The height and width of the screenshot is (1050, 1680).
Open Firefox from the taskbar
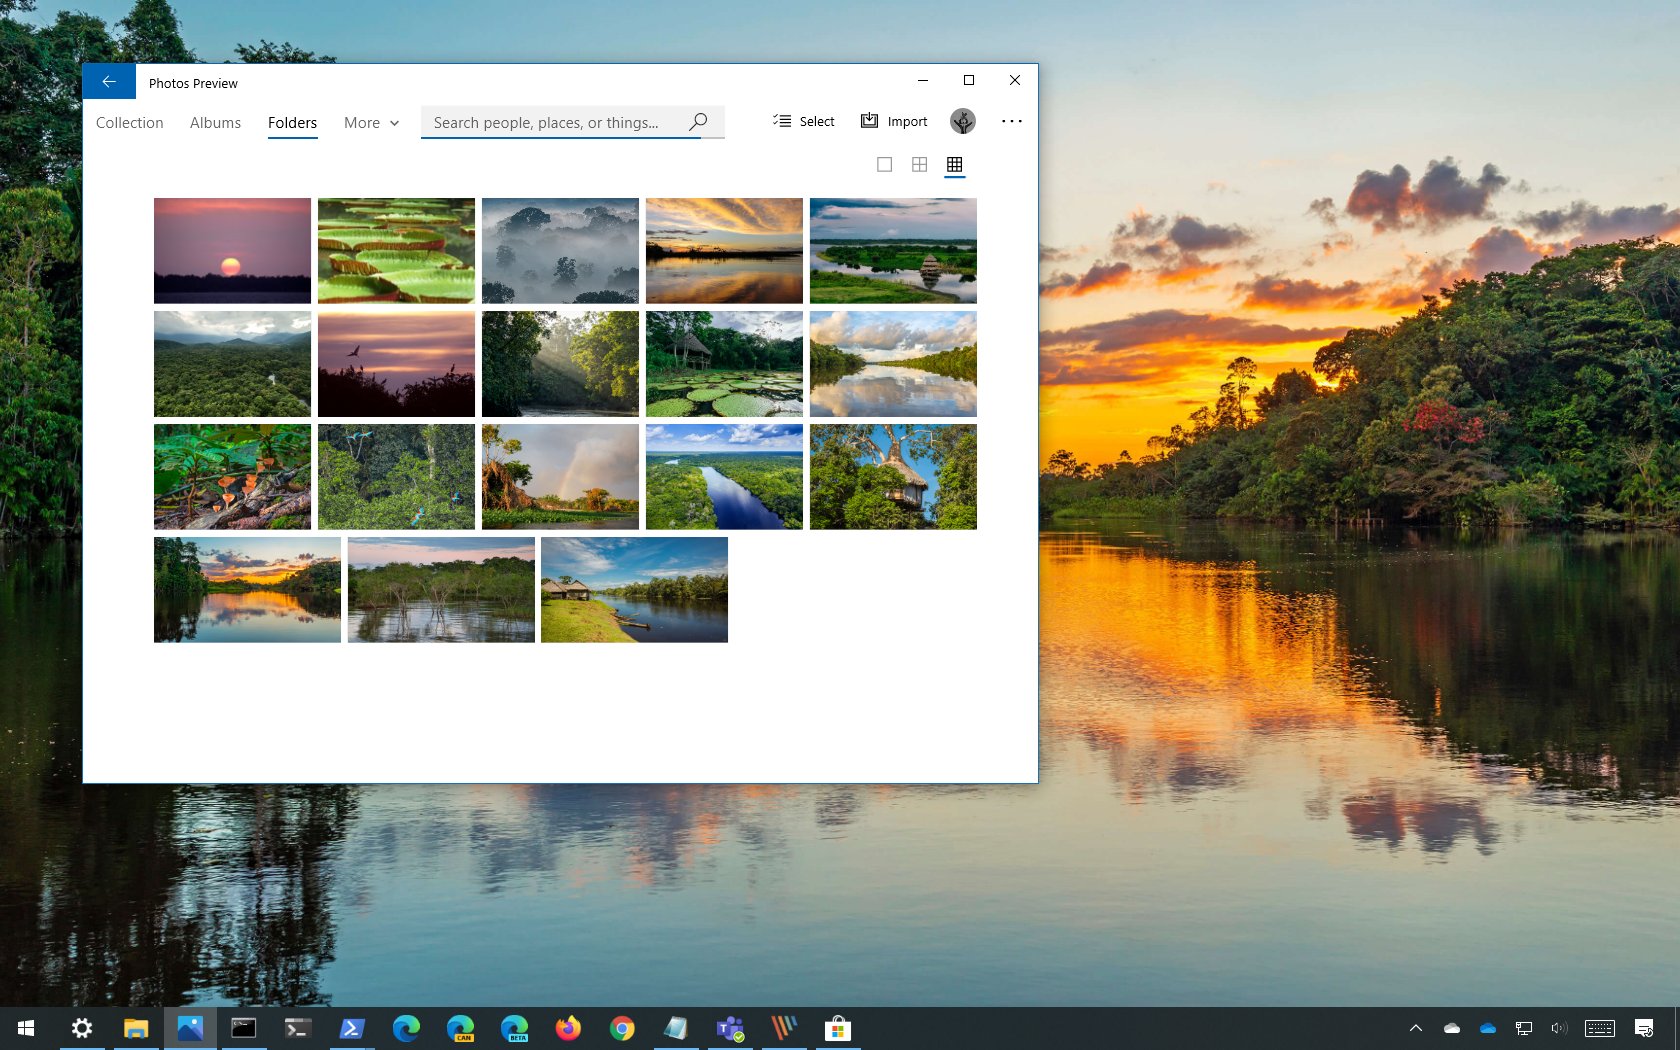point(568,1028)
